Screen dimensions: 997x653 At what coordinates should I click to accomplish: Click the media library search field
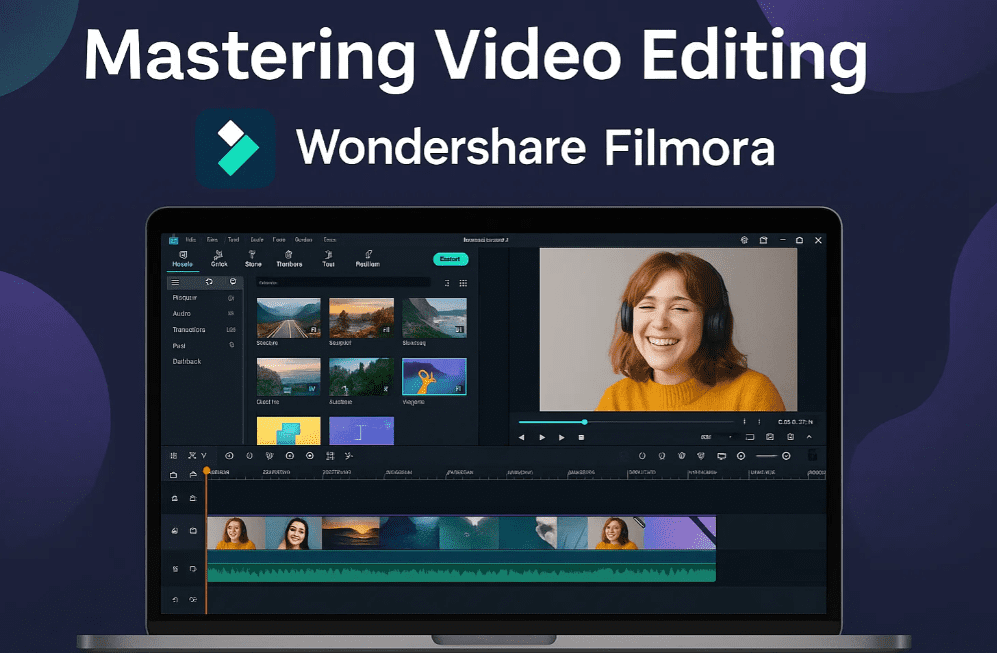(340, 283)
